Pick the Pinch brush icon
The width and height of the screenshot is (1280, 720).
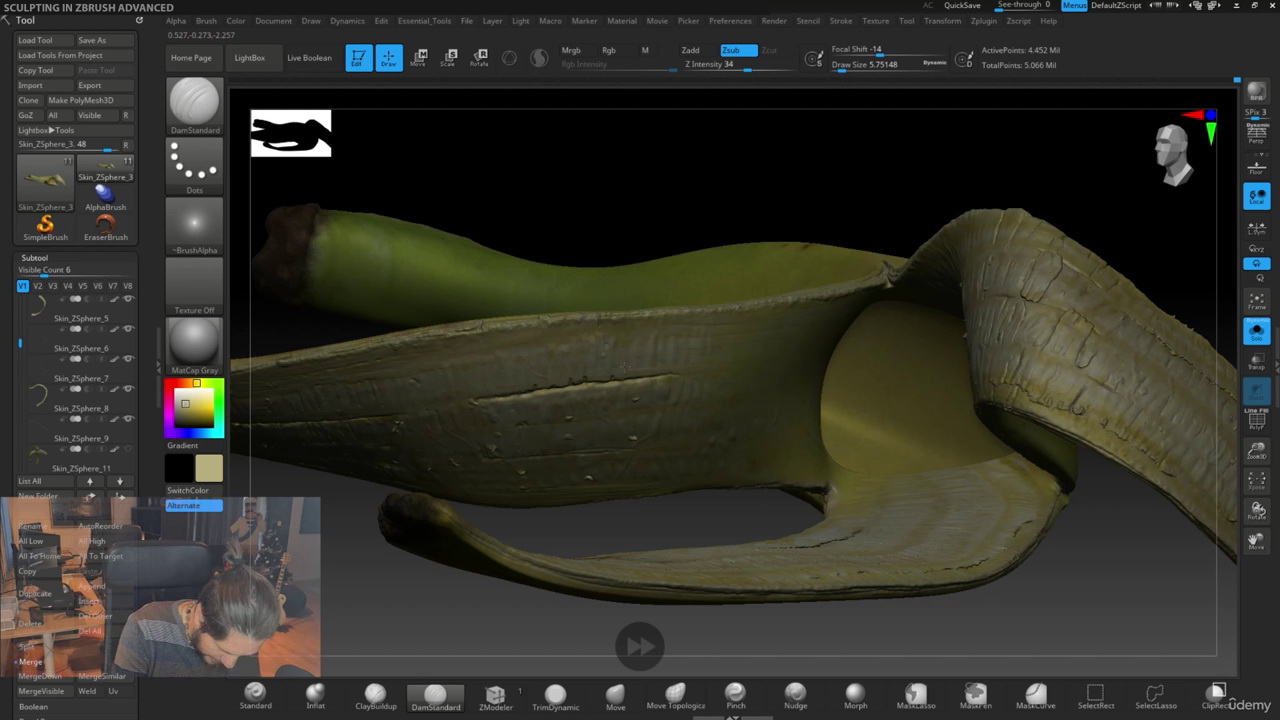(x=735, y=697)
